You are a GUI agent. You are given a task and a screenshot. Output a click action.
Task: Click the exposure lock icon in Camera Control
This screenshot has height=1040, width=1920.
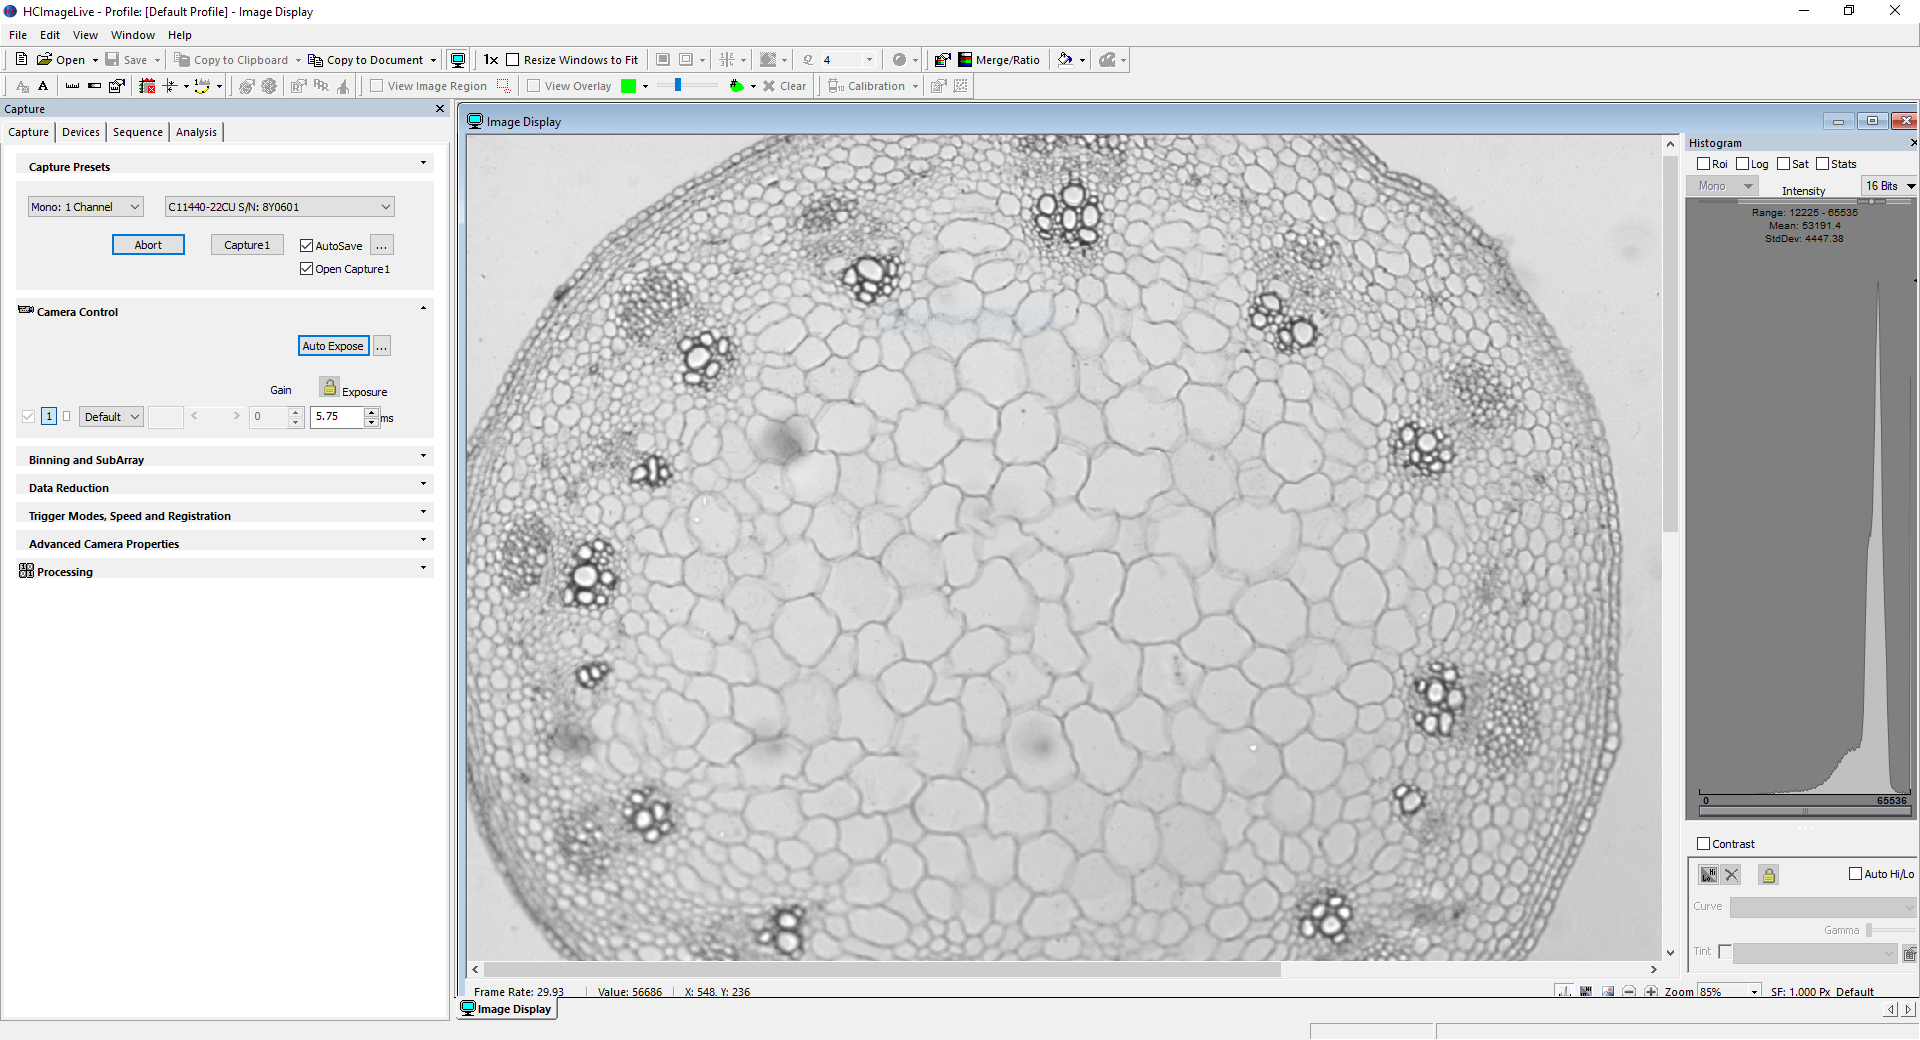(330, 387)
